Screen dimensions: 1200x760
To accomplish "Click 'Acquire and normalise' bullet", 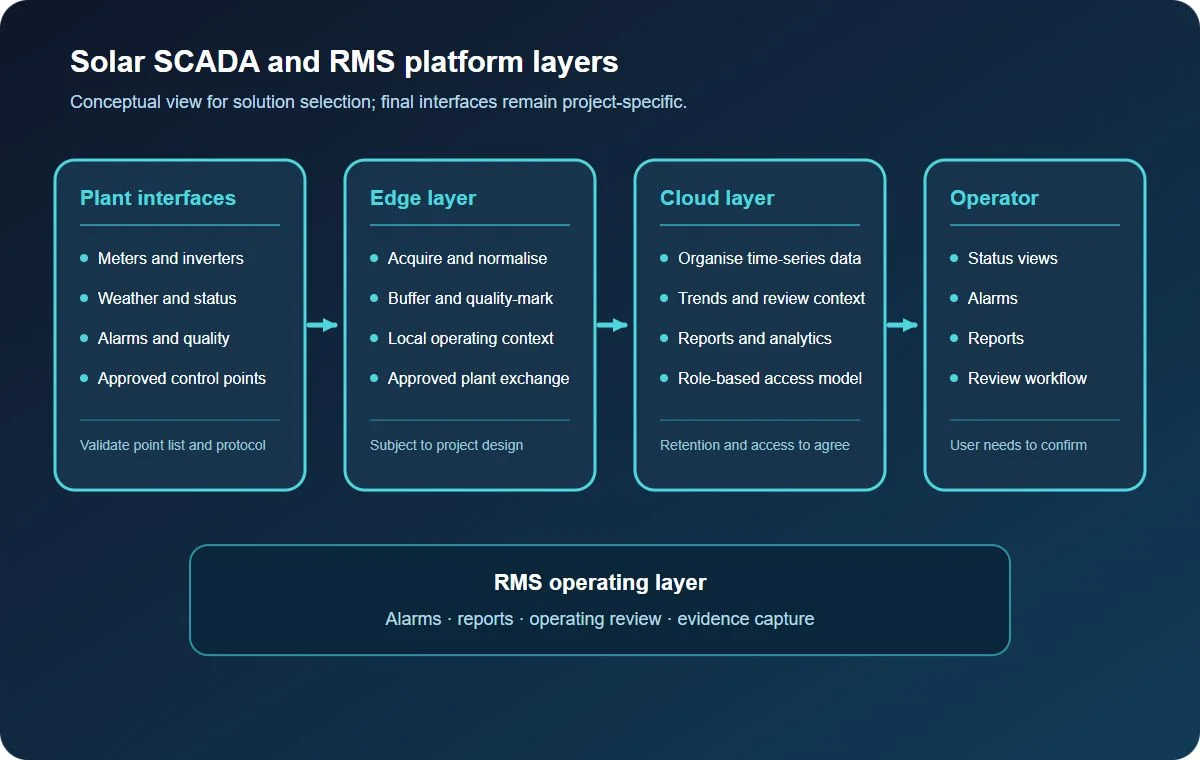I will [468, 258].
